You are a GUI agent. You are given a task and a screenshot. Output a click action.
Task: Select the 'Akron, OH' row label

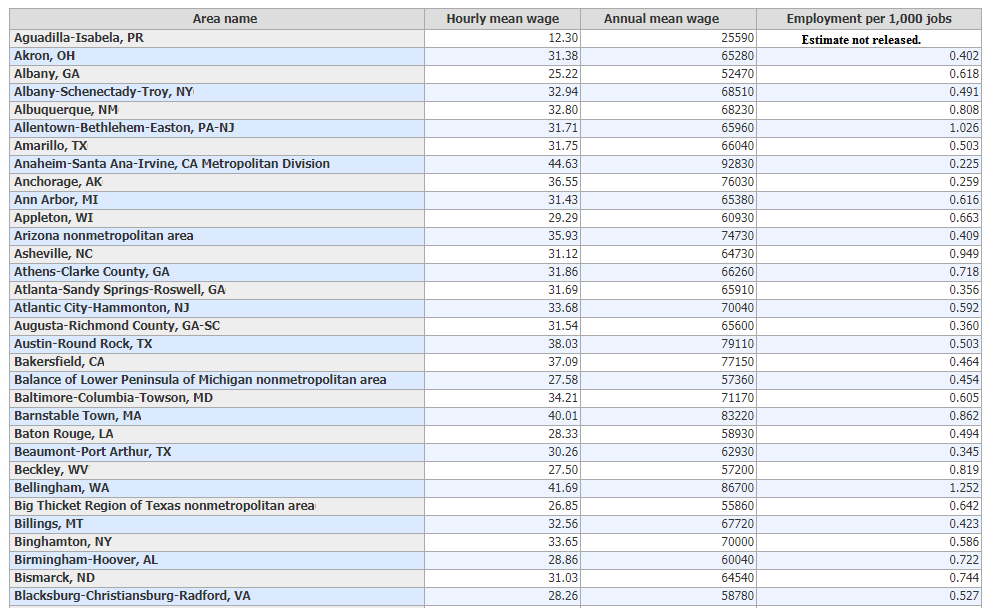click(45, 56)
